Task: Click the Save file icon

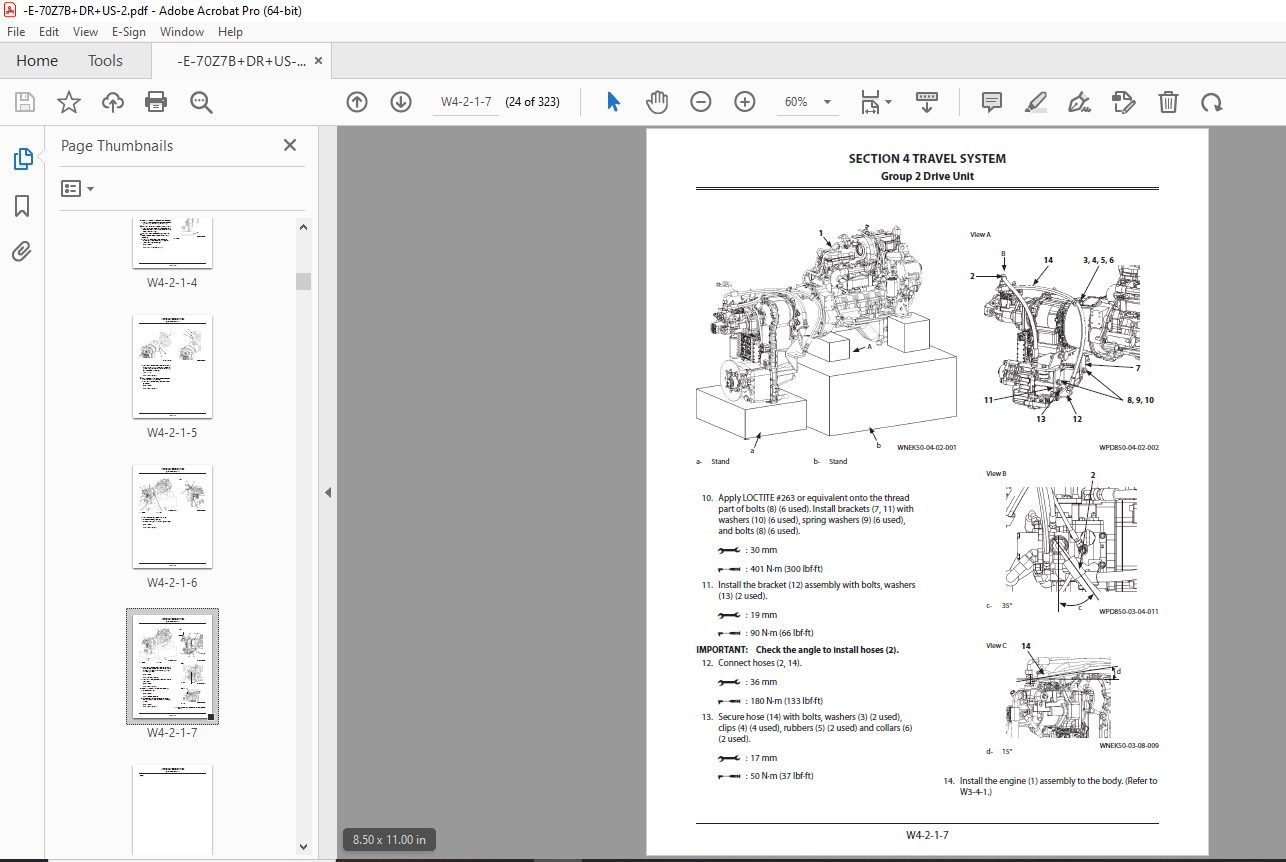Action: pyautogui.click(x=25, y=102)
